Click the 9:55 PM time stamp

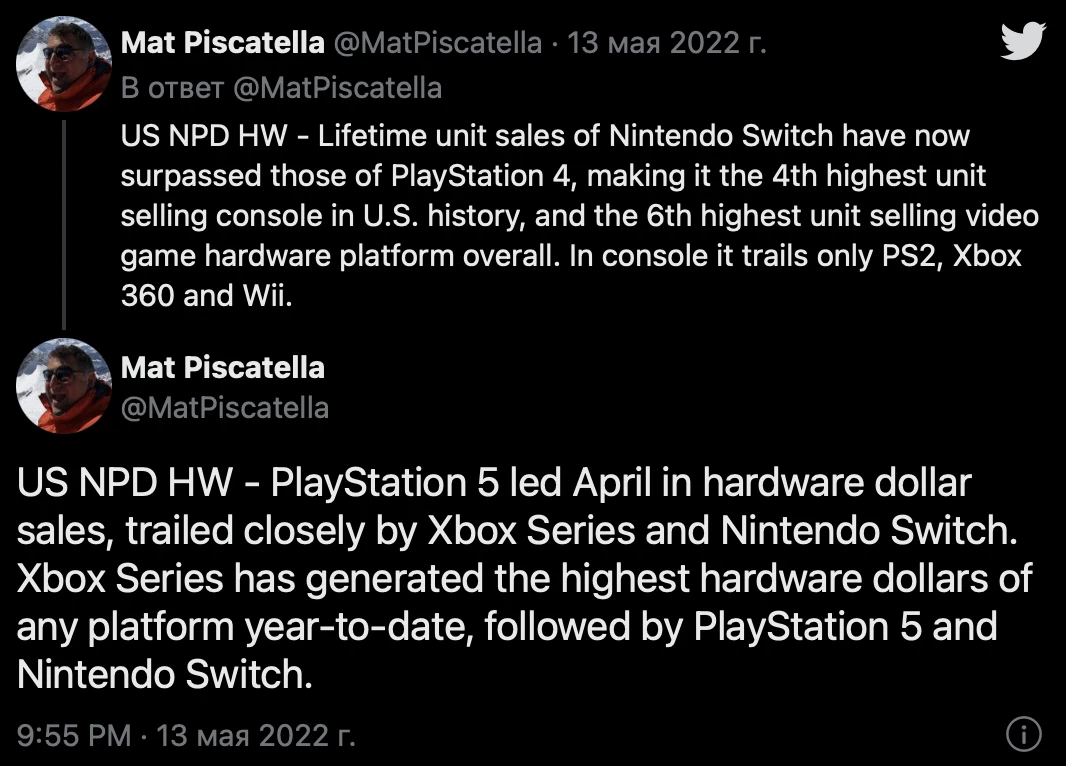tap(73, 735)
